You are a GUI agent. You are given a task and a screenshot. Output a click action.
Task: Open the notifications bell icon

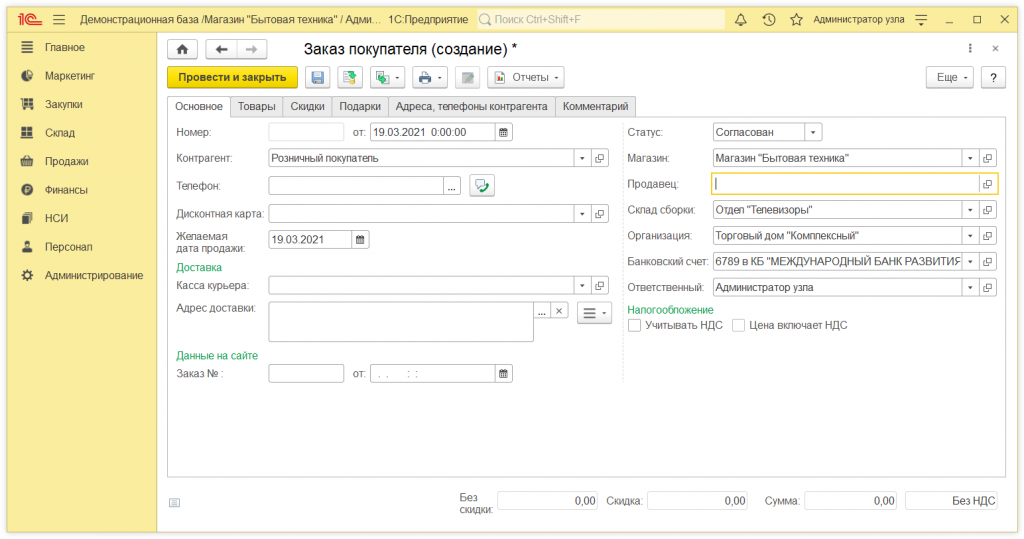740,19
